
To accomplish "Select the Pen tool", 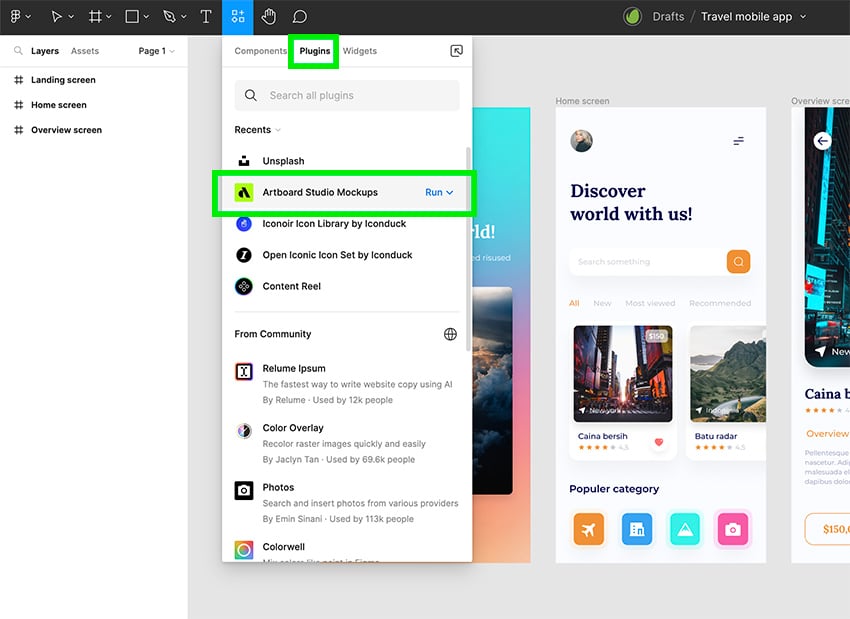I will tap(167, 16).
